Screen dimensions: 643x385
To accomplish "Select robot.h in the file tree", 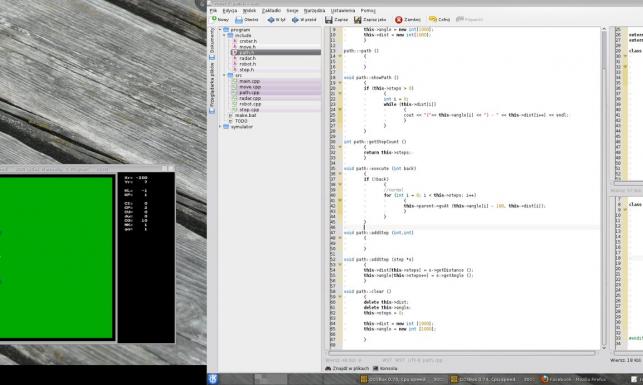I will coord(247,64).
